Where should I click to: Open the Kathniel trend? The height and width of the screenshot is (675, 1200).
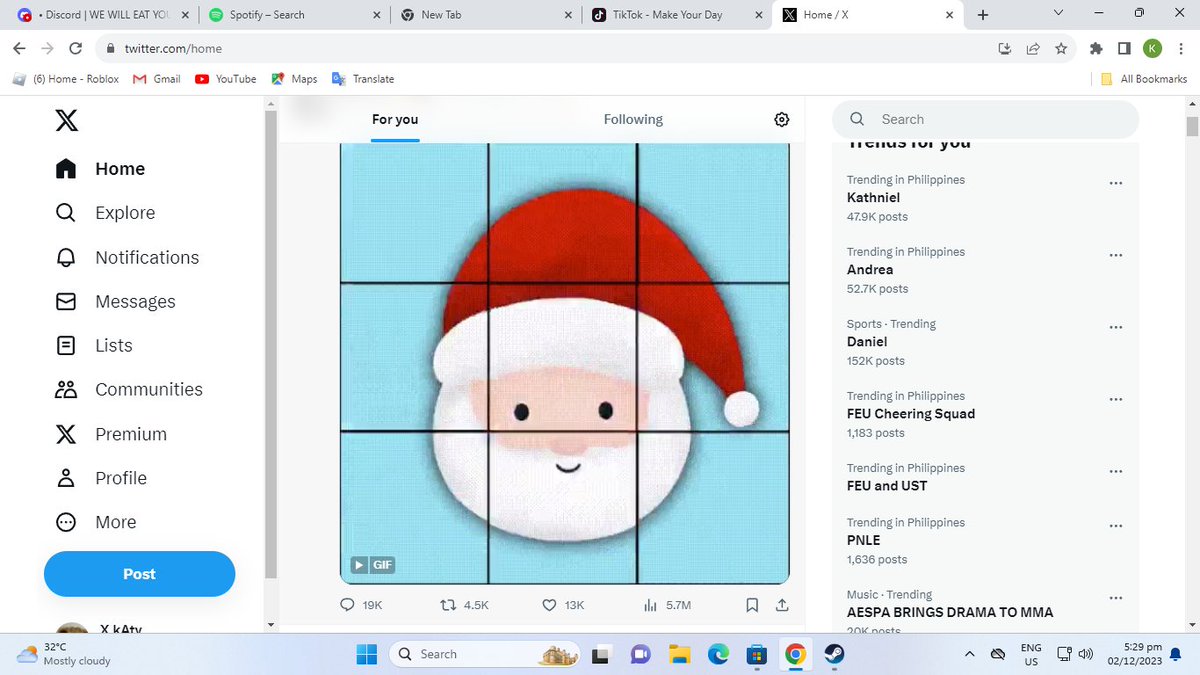coord(873,198)
